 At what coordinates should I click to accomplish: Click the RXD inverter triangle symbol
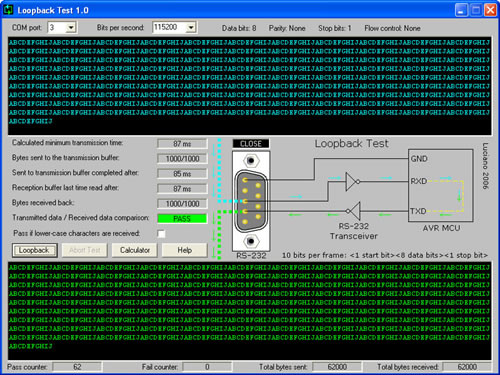click(353, 182)
